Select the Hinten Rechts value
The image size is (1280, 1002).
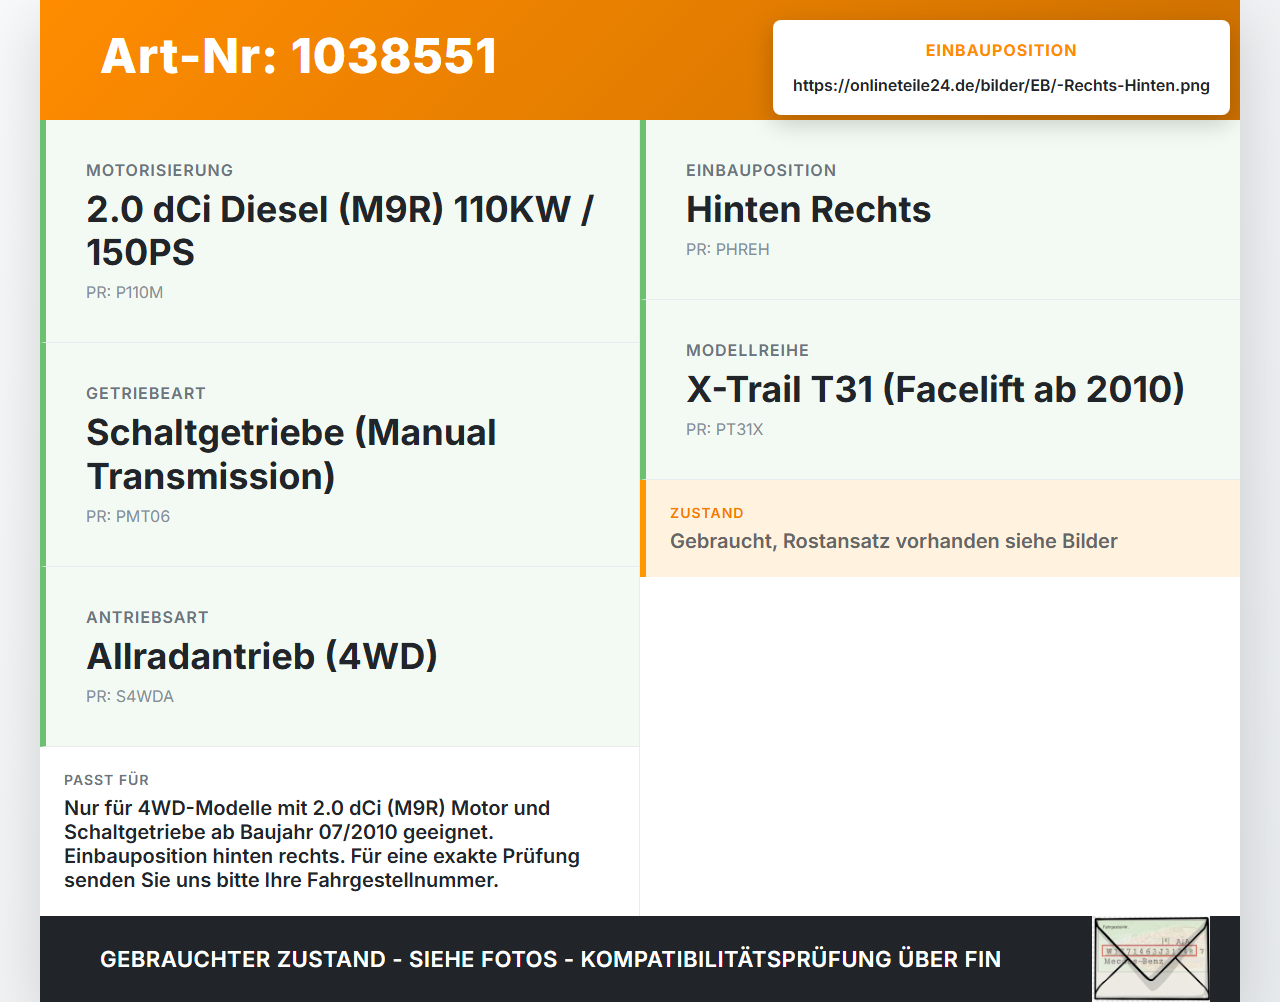coord(808,210)
